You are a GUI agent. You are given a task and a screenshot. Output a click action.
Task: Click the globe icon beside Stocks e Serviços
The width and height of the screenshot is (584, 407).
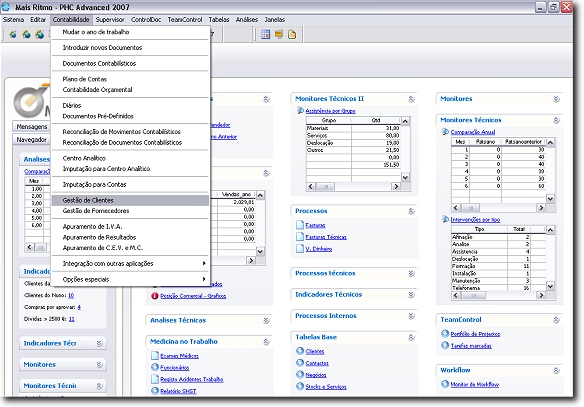[x=300, y=386]
